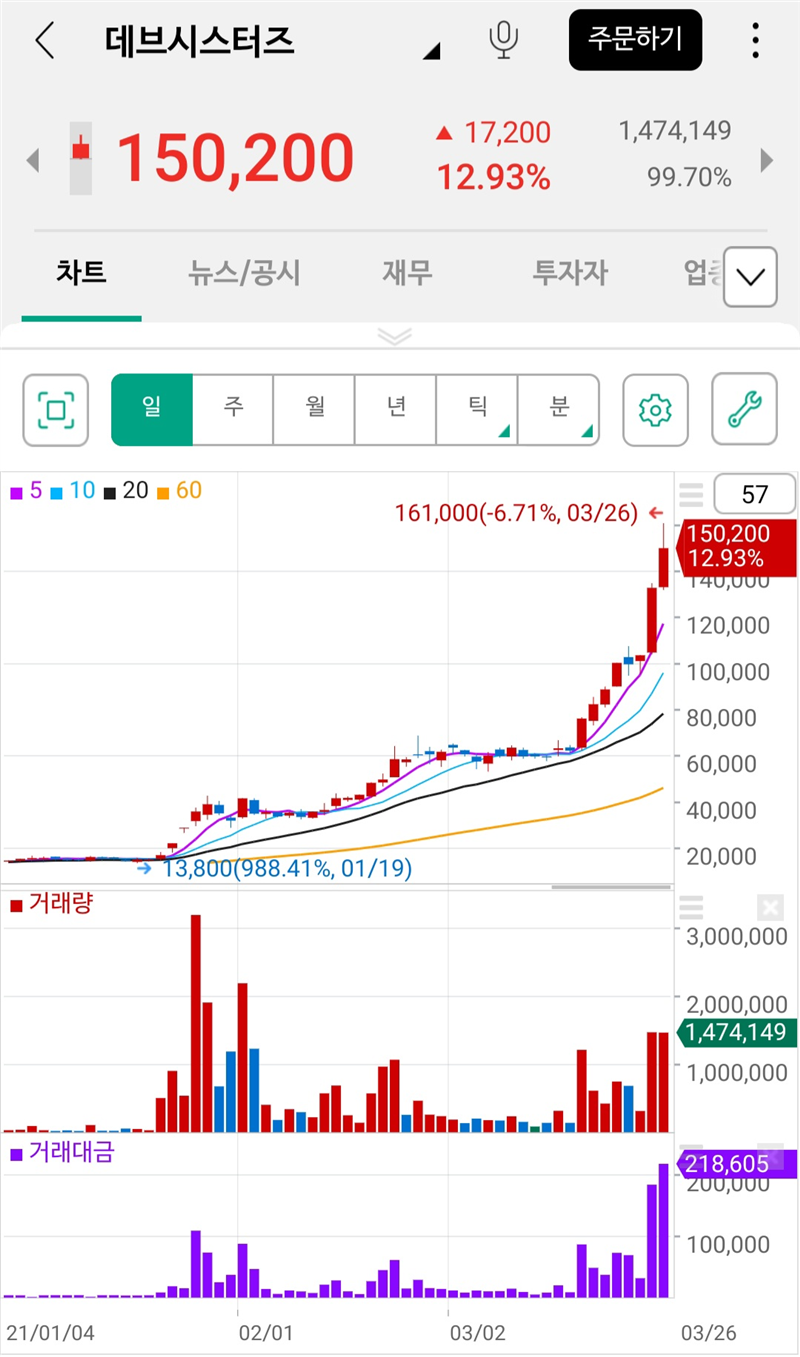Open the 투자자 tab

click(570, 273)
